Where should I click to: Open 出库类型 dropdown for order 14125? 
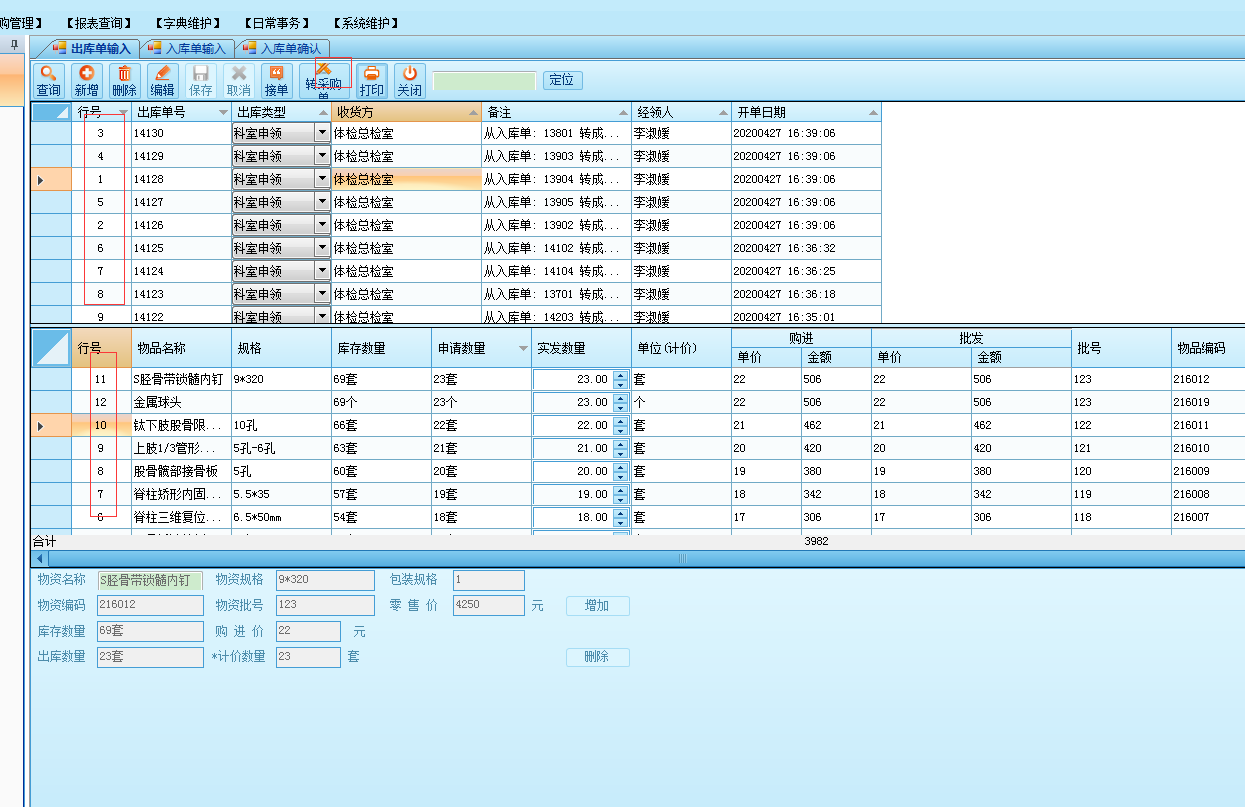click(321, 248)
